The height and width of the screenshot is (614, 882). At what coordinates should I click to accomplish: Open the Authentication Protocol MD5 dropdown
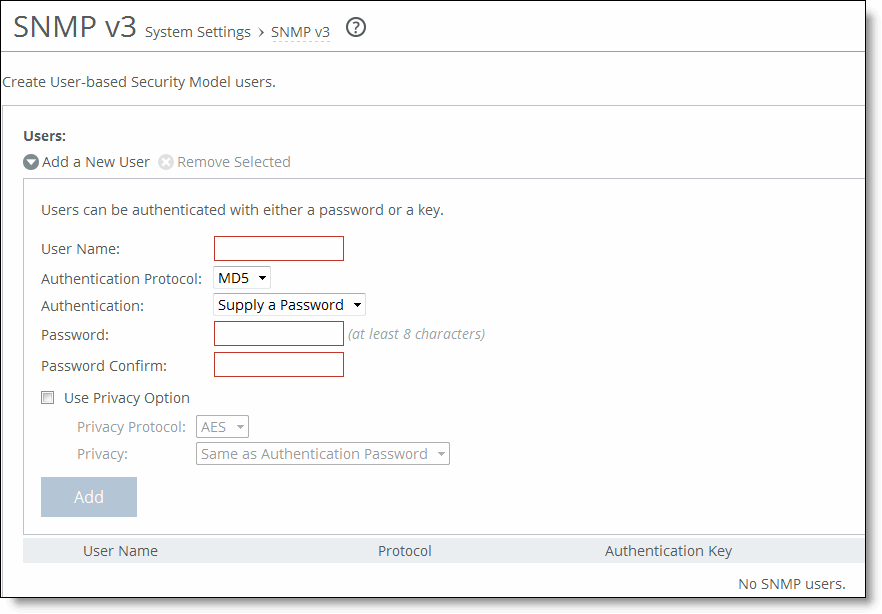coord(241,277)
